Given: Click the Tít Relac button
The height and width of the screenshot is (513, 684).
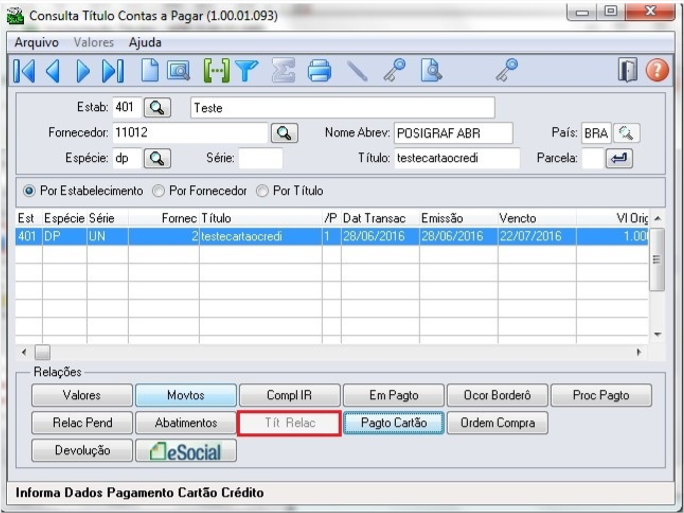Looking at the screenshot, I should tap(290, 423).
